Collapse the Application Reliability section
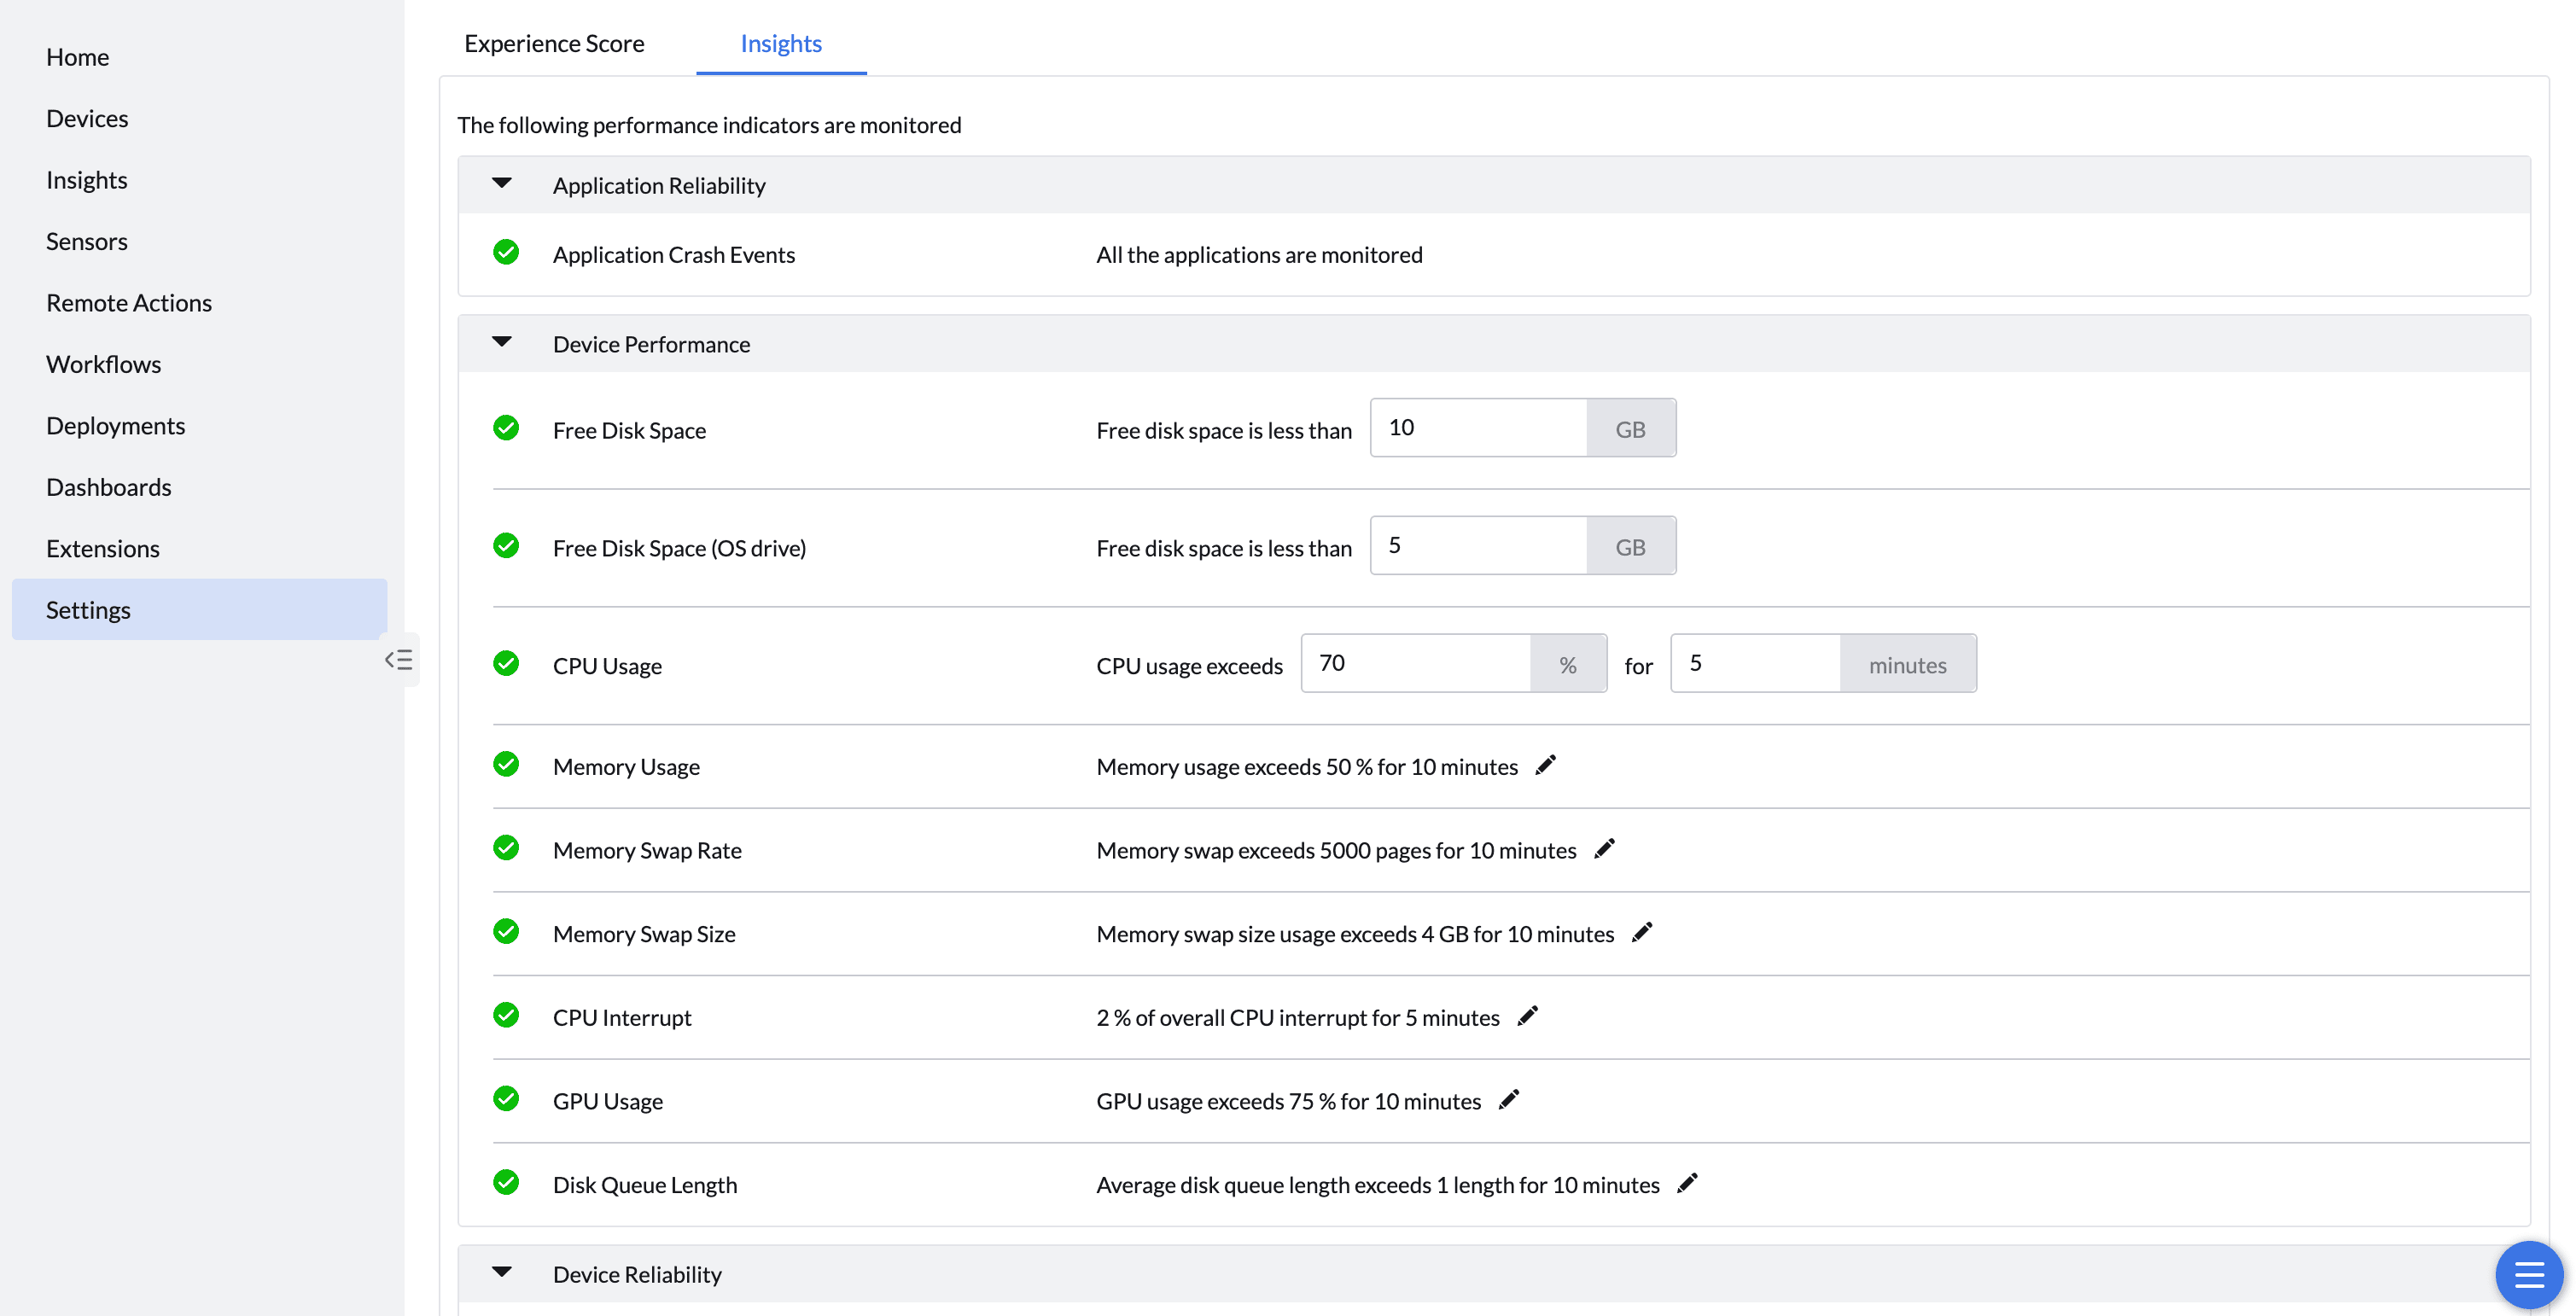 click(x=502, y=183)
